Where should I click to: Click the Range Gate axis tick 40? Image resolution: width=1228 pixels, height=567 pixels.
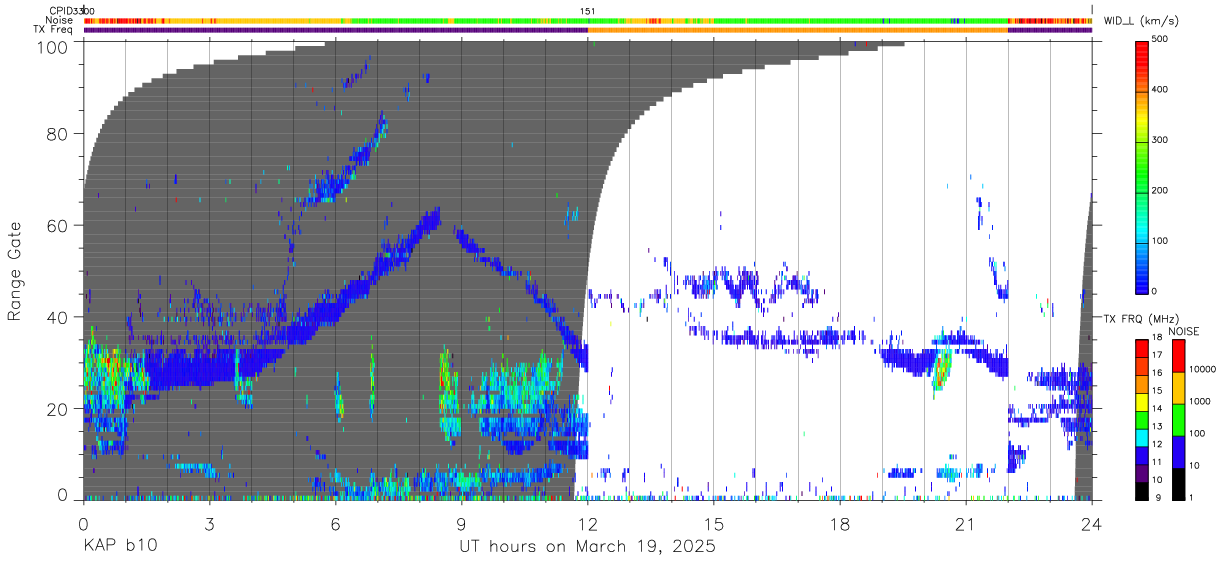coord(59,317)
